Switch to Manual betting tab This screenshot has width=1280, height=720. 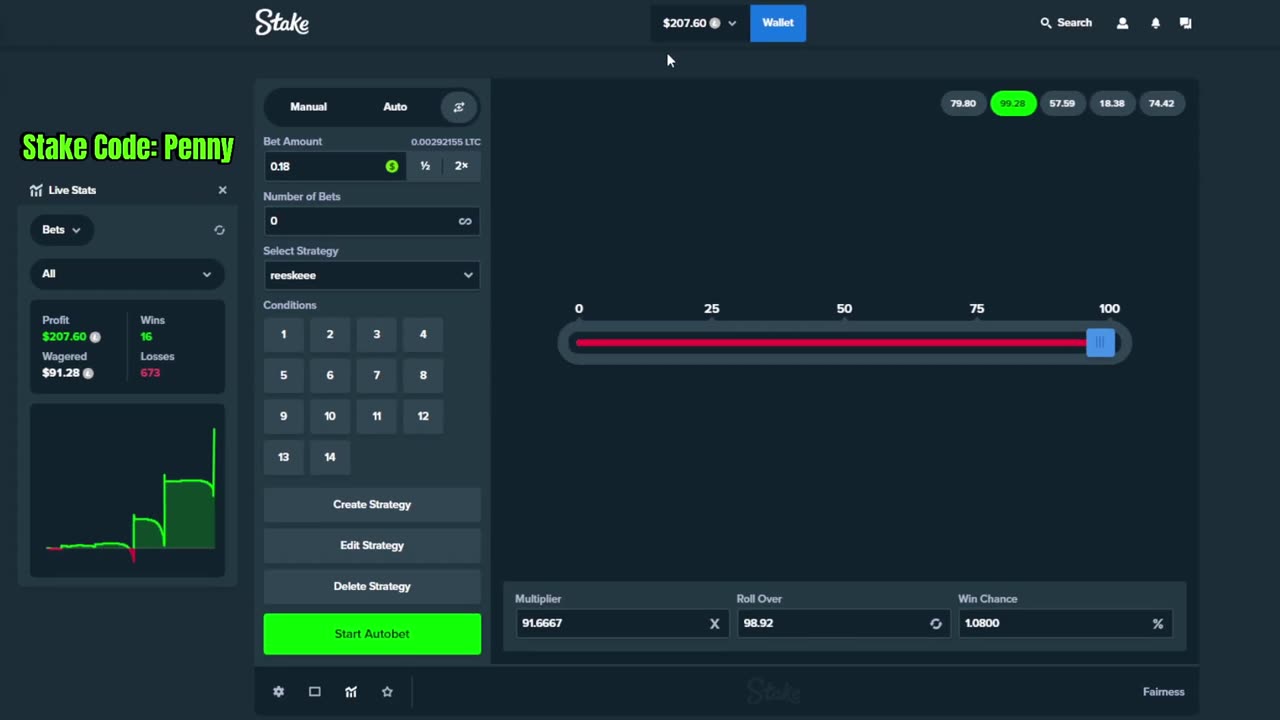[x=308, y=107]
